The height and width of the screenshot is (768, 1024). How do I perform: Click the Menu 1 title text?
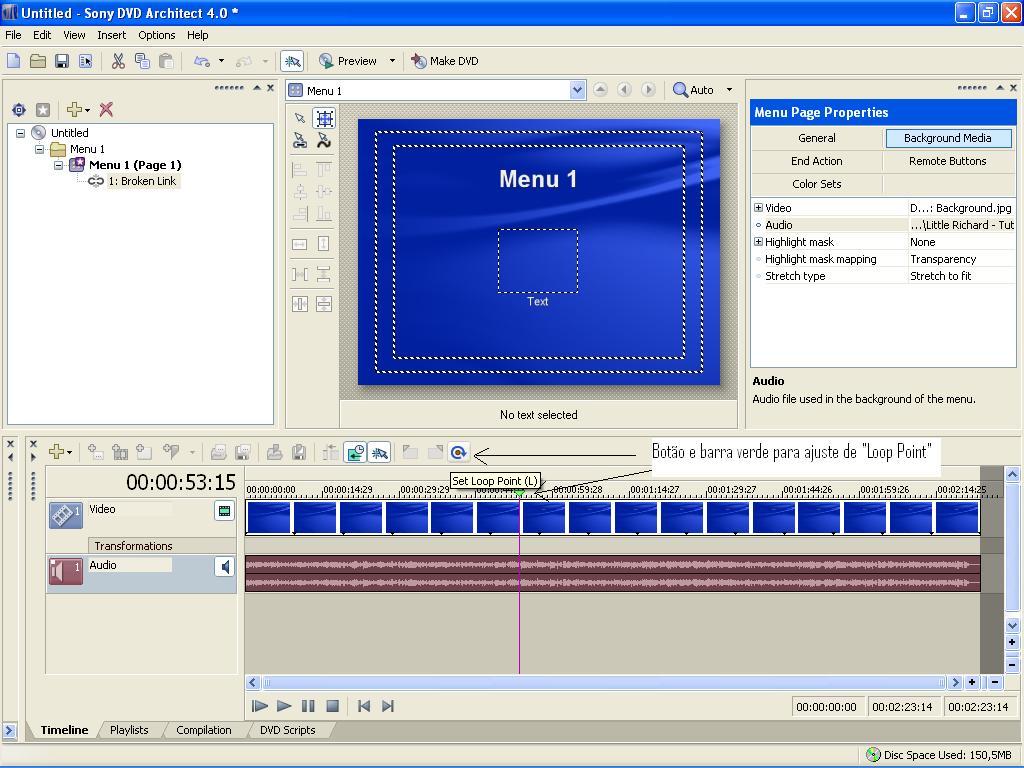[538, 179]
